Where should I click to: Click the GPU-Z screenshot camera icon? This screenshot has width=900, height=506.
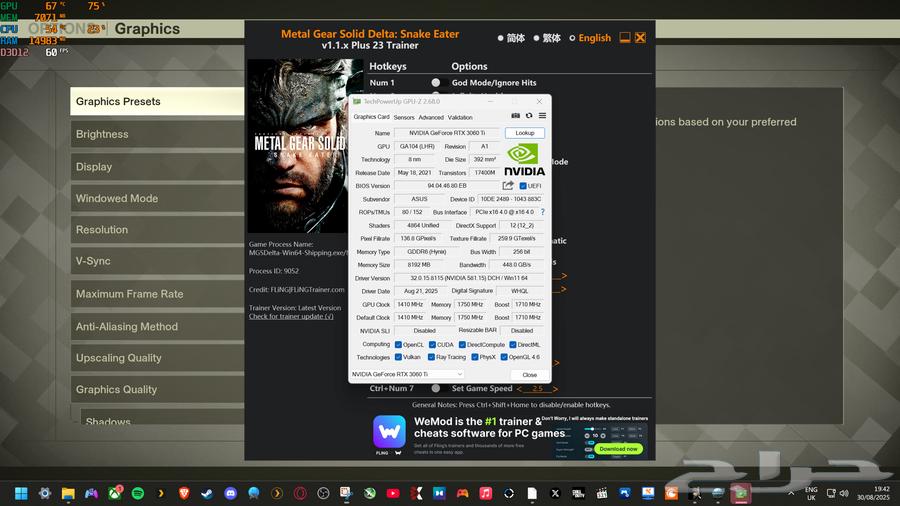point(516,117)
